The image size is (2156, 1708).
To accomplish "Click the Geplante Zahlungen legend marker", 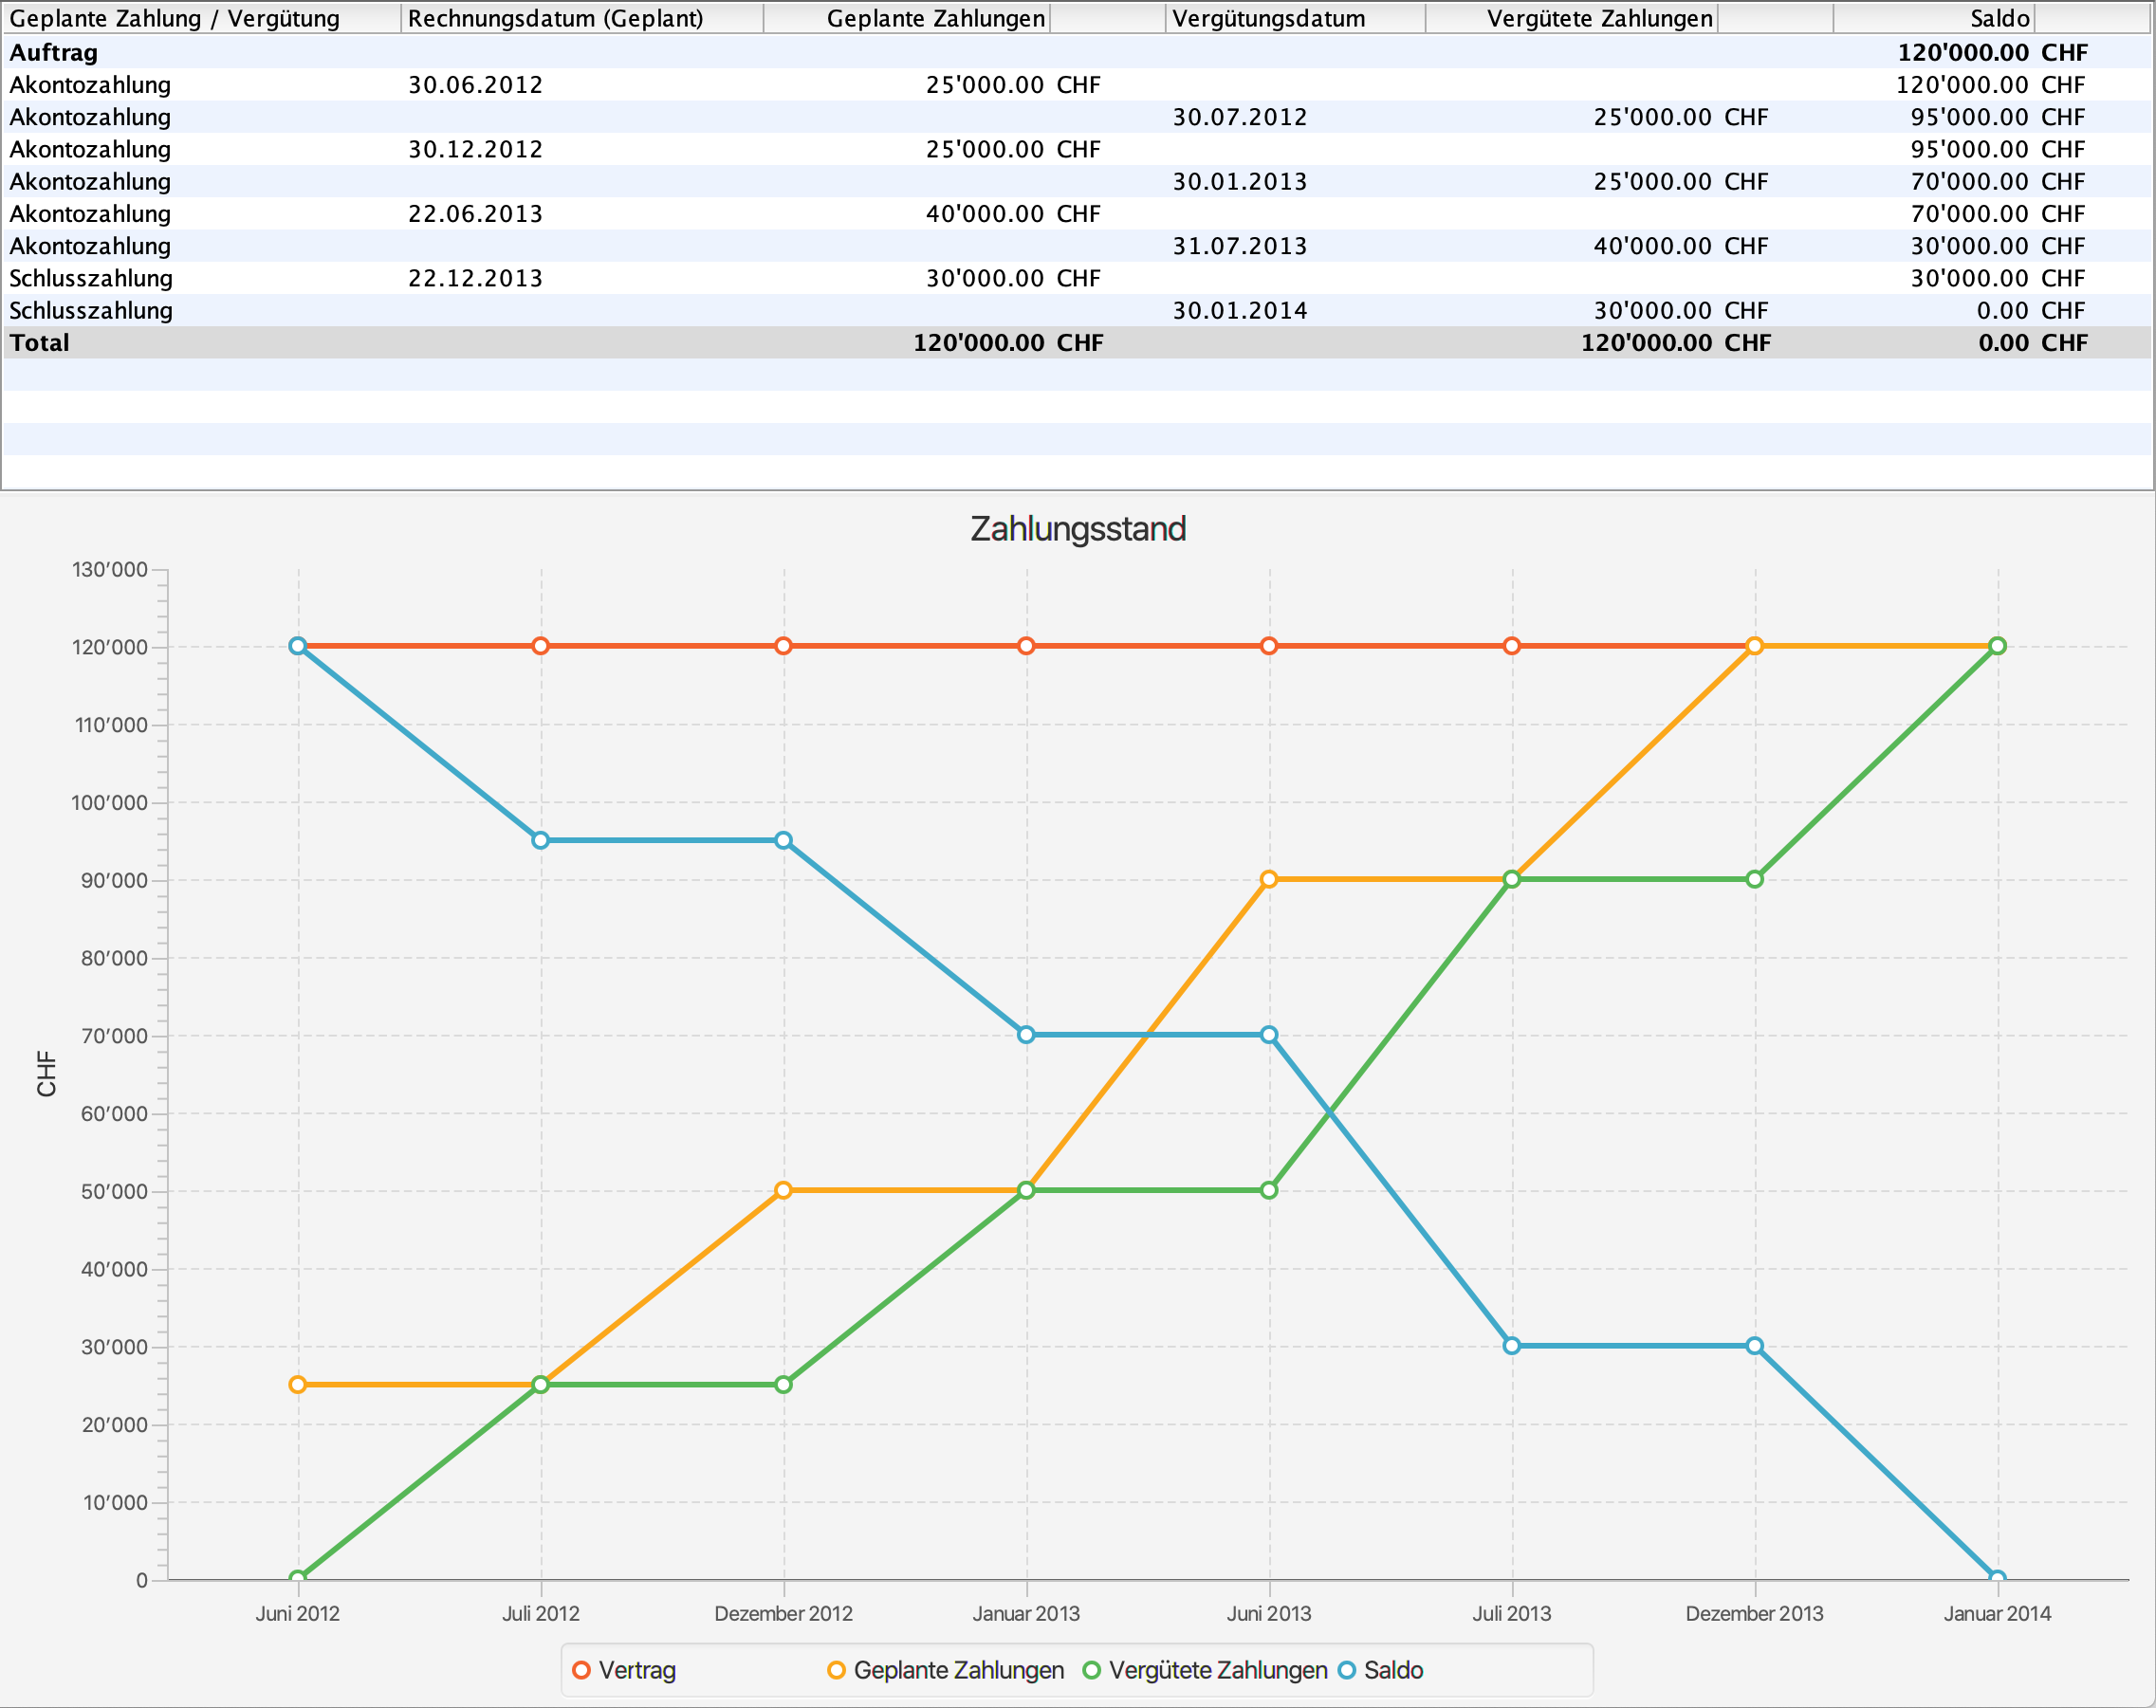I will 837,1670.
